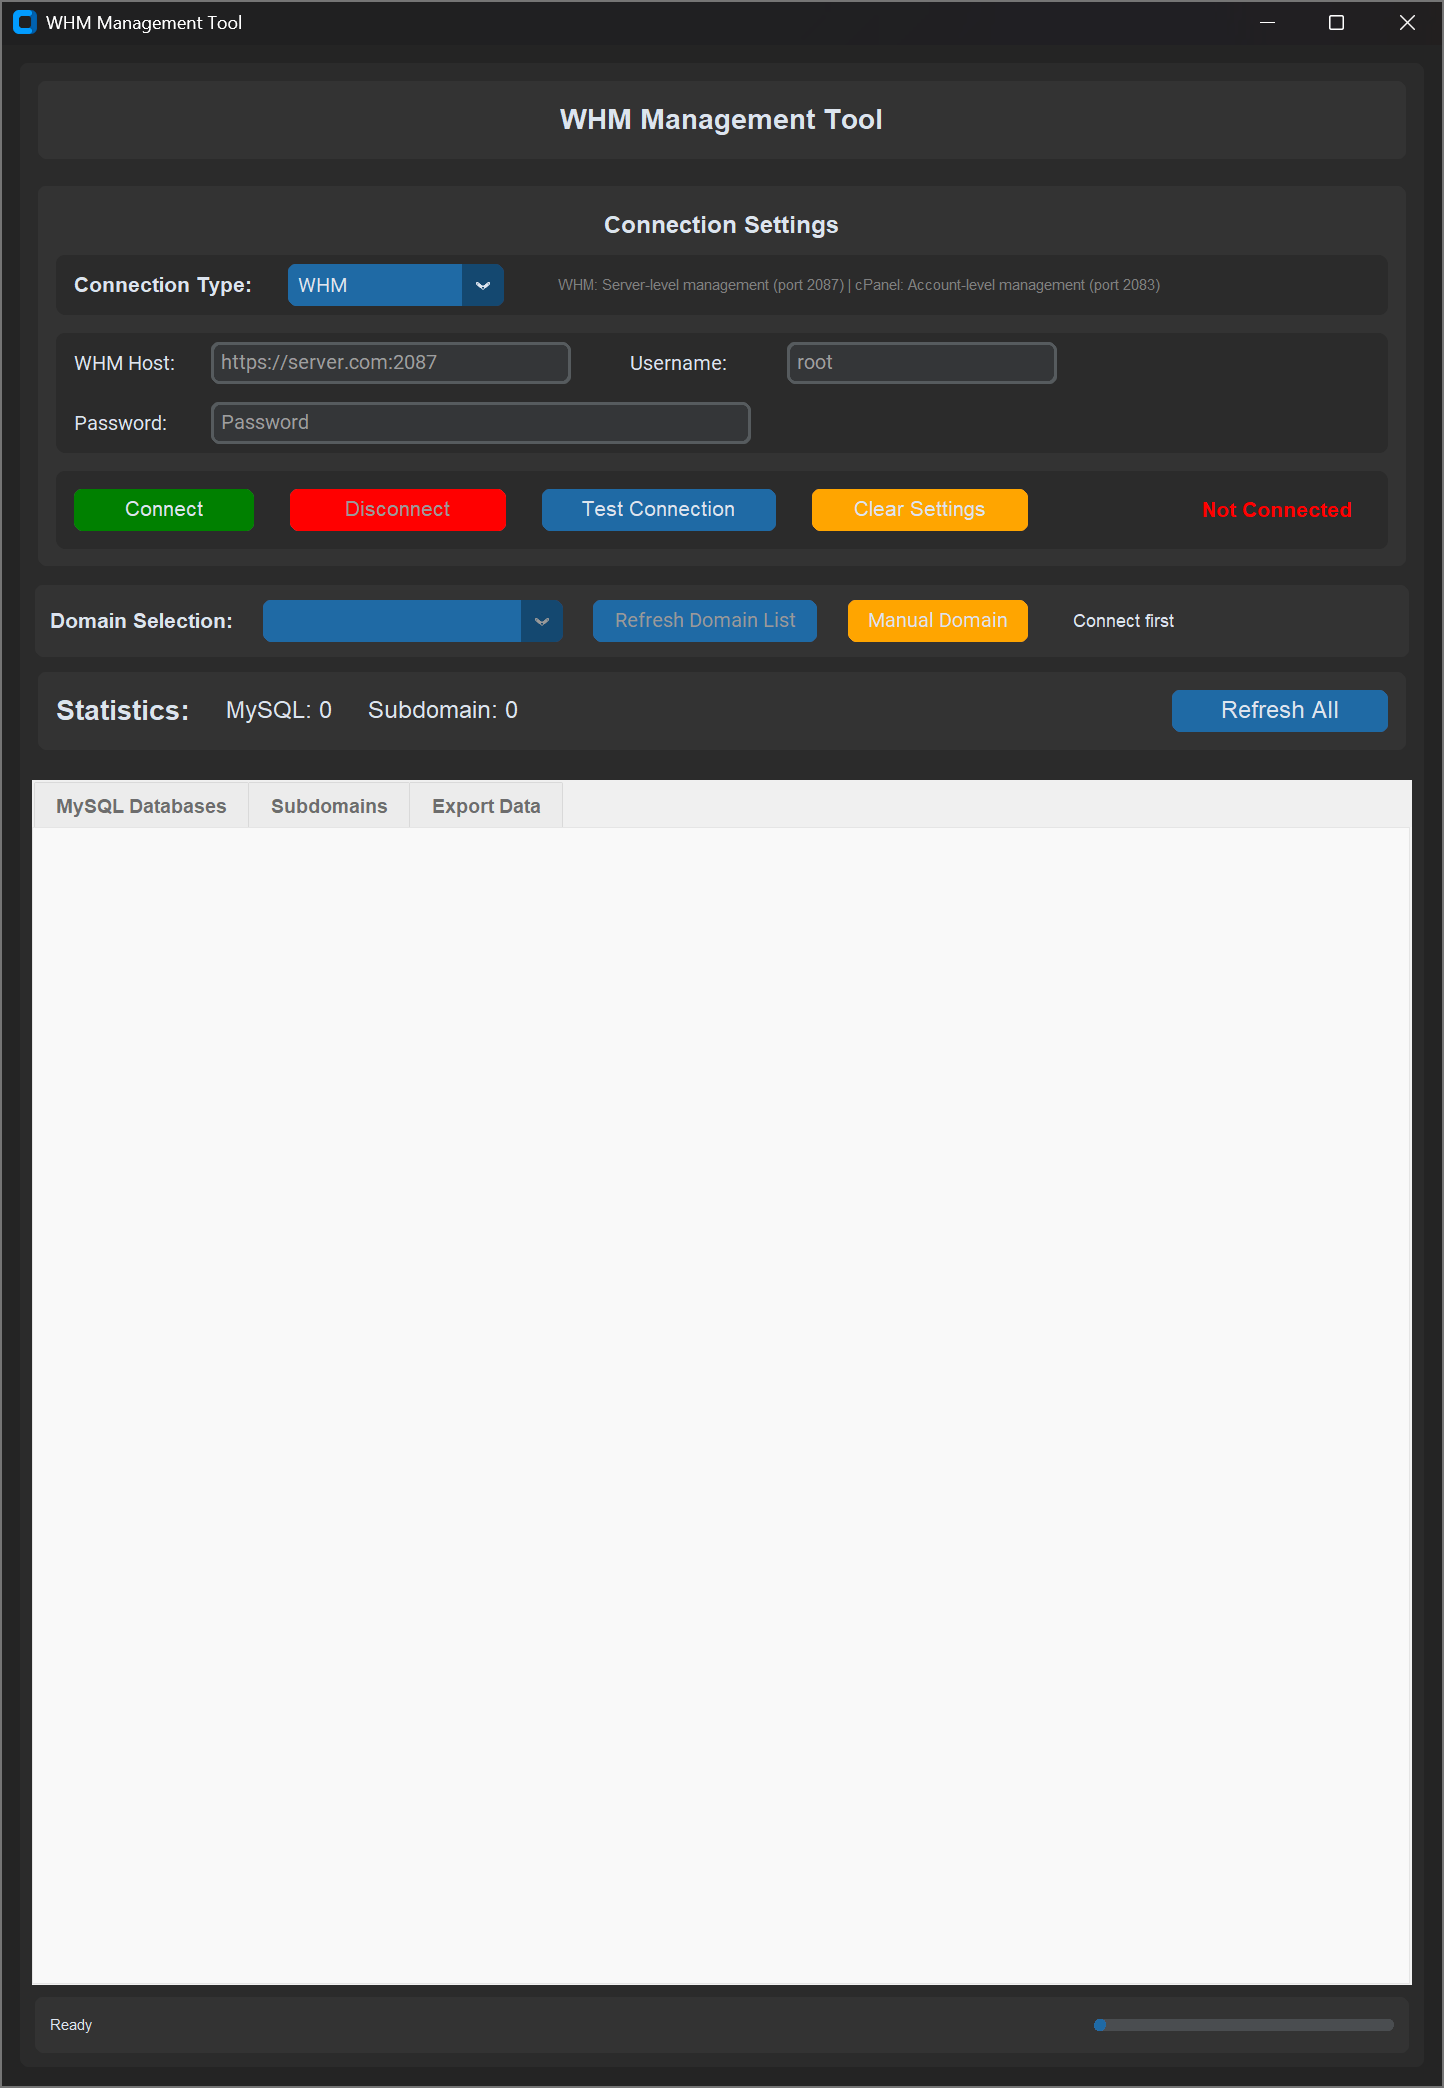
Task: Expand the Domain Selection chevron arrow
Action: [x=542, y=620]
